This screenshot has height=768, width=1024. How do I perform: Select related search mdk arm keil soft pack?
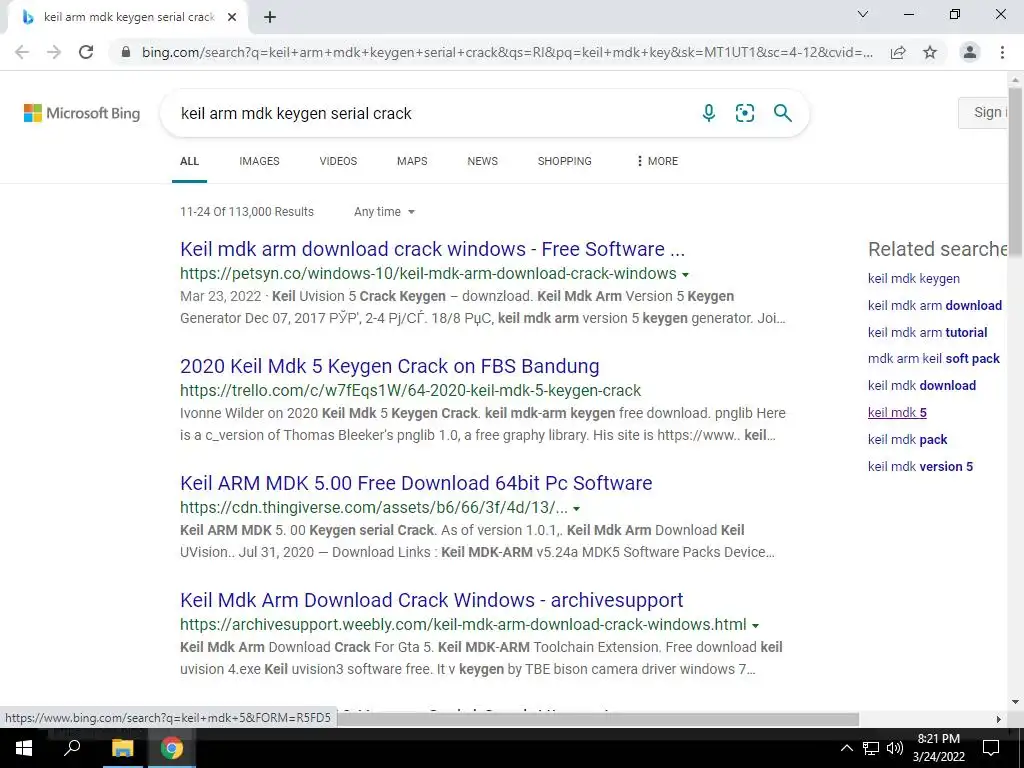[934, 359]
